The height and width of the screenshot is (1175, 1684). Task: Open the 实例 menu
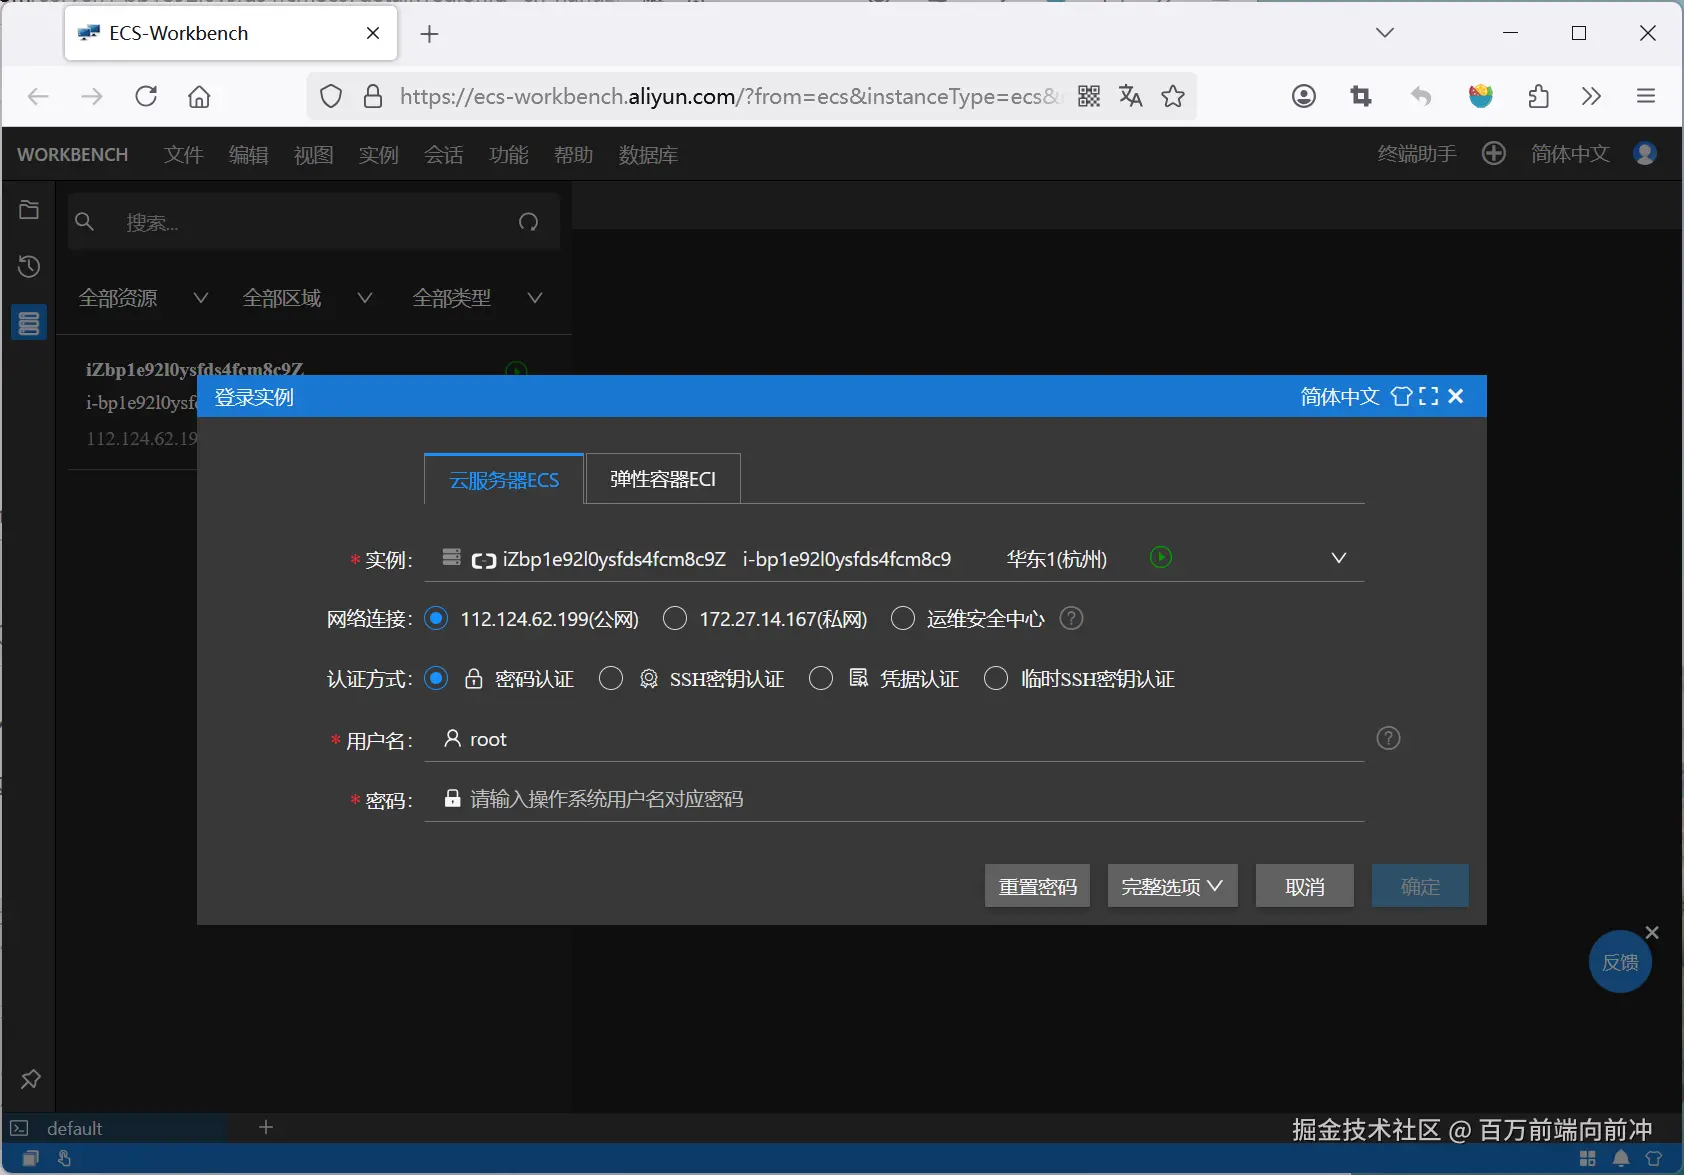pos(379,154)
